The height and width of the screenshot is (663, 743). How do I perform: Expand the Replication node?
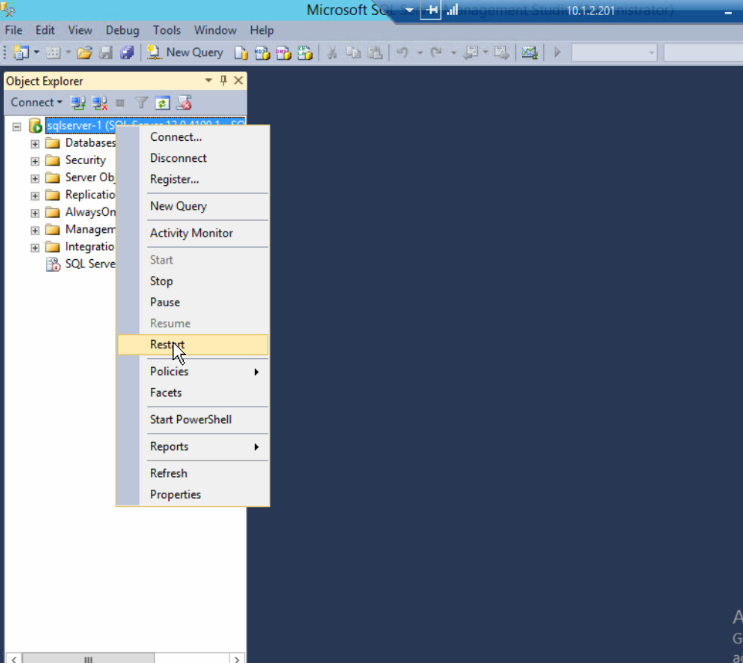pyautogui.click(x=35, y=196)
